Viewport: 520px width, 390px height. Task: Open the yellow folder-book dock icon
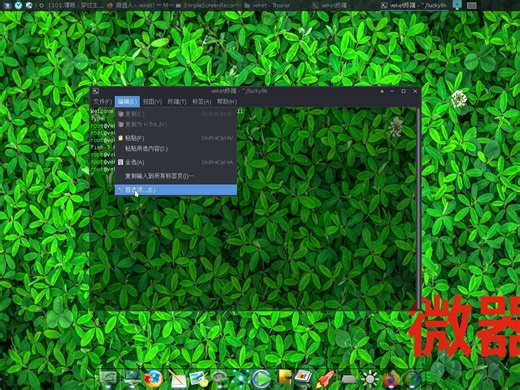(284, 378)
